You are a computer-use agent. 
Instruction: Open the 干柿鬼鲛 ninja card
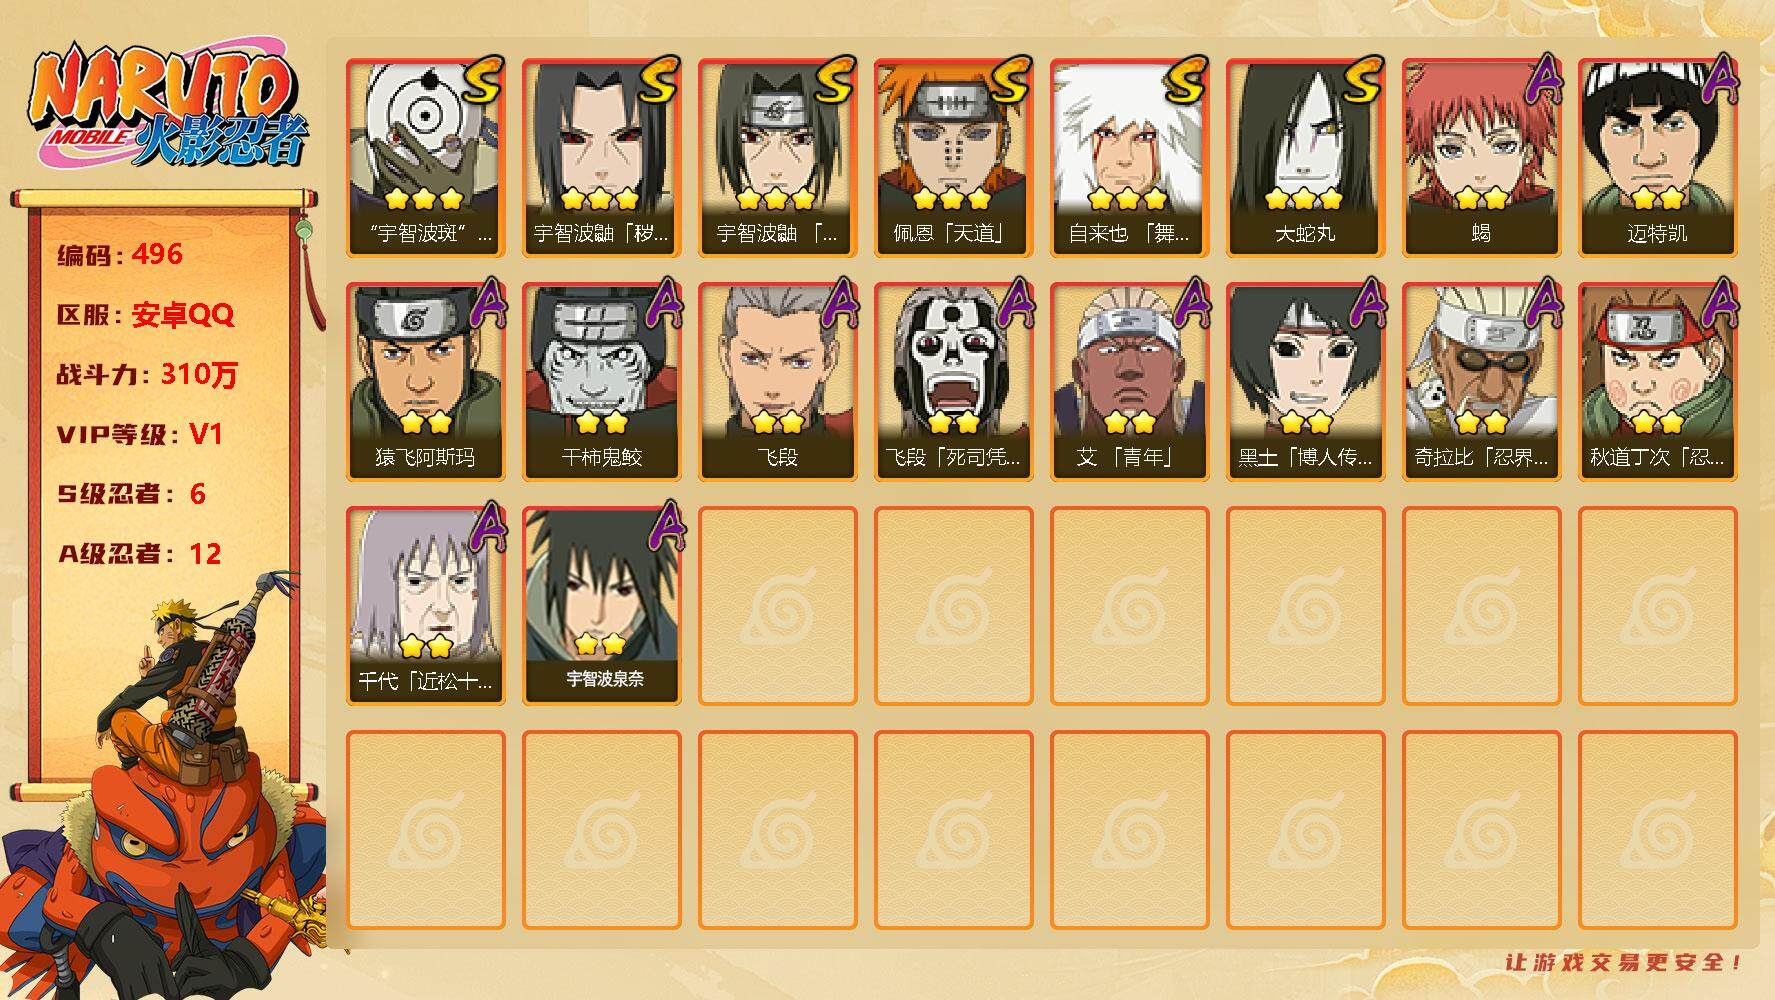click(601, 382)
